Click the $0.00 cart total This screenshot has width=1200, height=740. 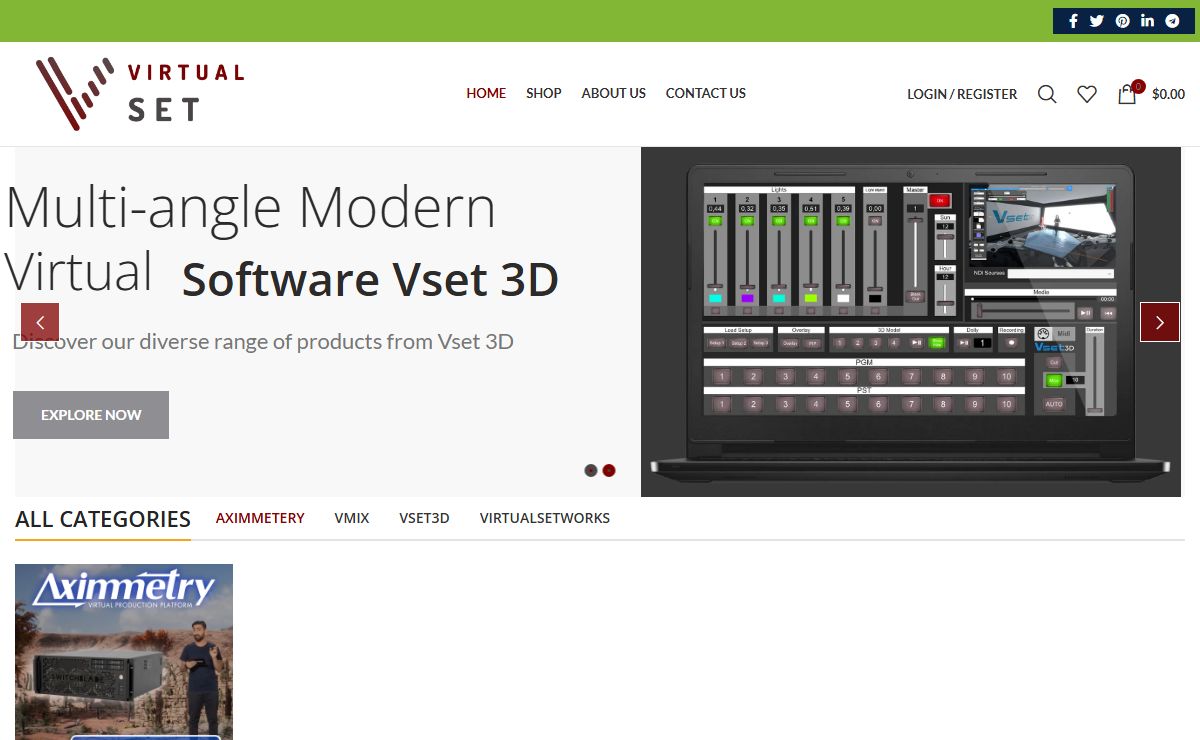(1168, 94)
